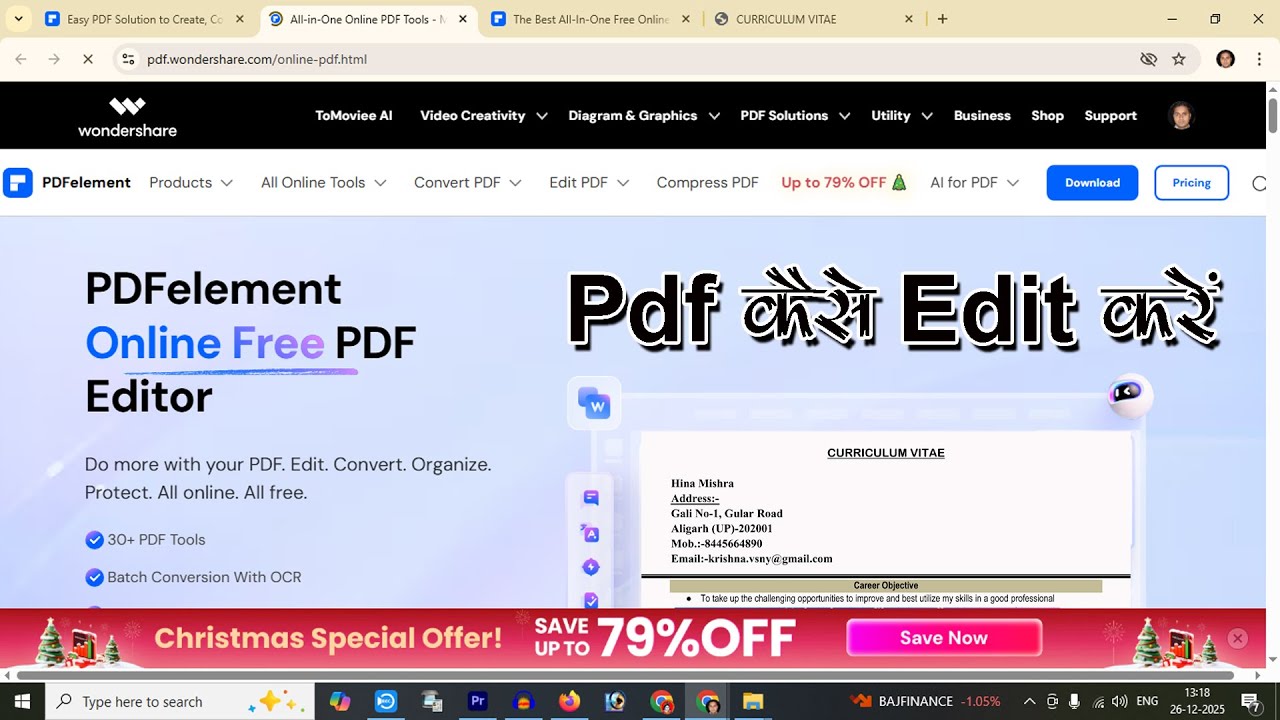View site information icon in address bar
Image resolution: width=1280 pixels, height=720 pixels.
(x=128, y=59)
